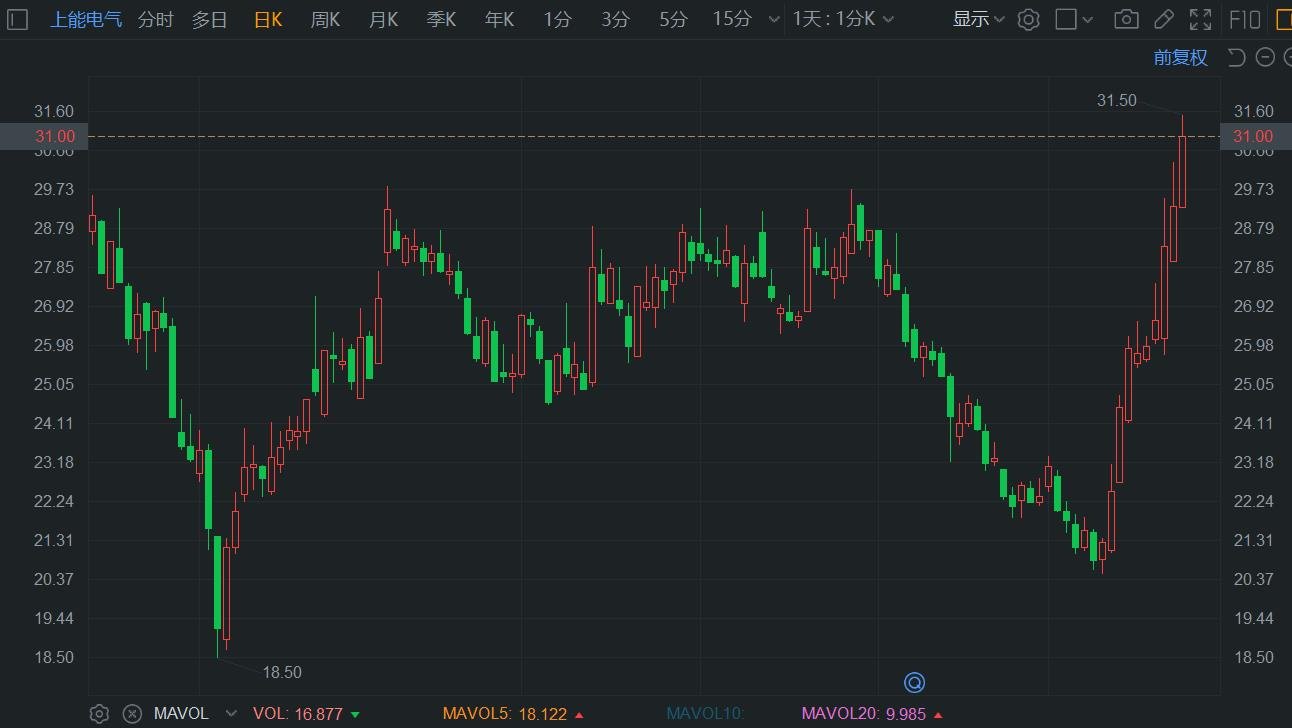Click the 31.50 high price label
This screenshot has height=728, width=1292.
click(x=1116, y=100)
